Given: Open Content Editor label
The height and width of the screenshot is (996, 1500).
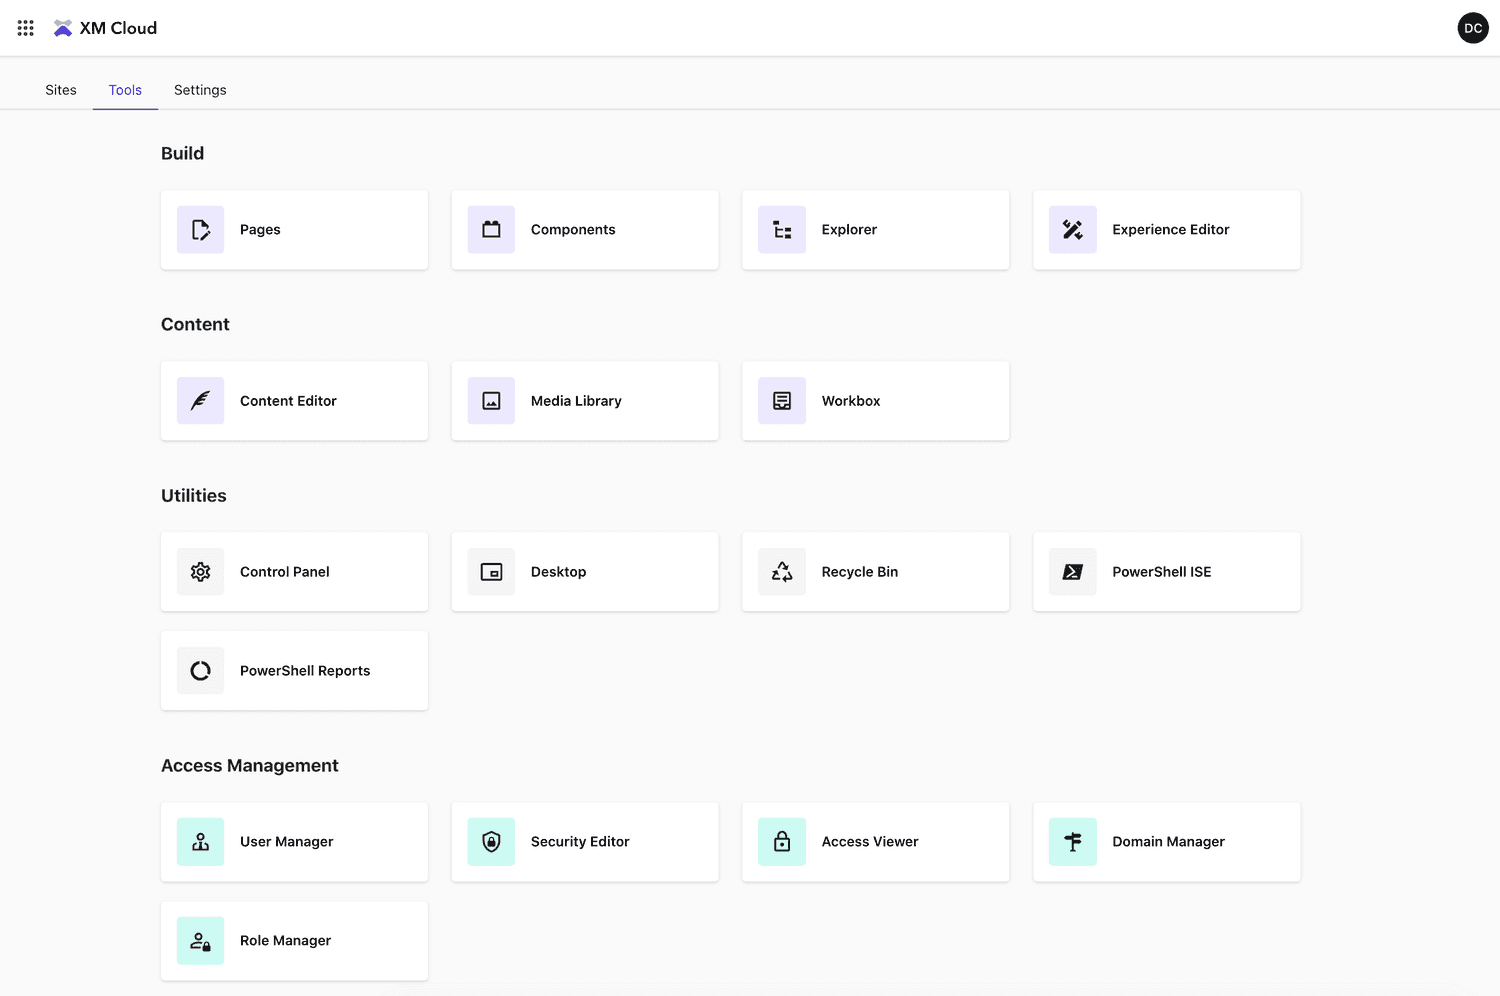Looking at the screenshot, I should (288, 401).
